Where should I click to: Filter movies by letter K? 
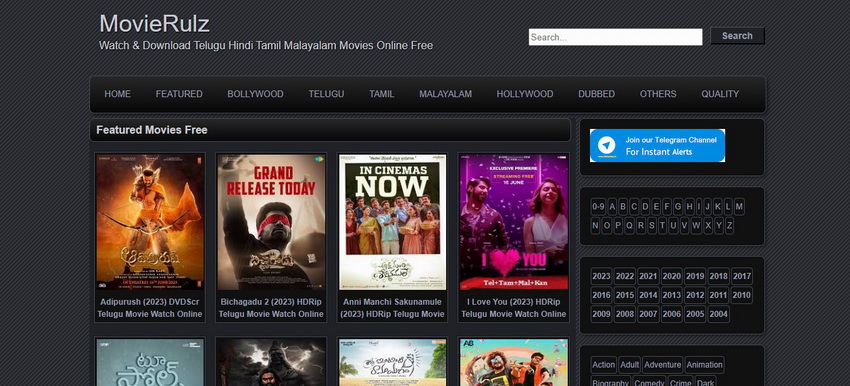tap(718, 207)
